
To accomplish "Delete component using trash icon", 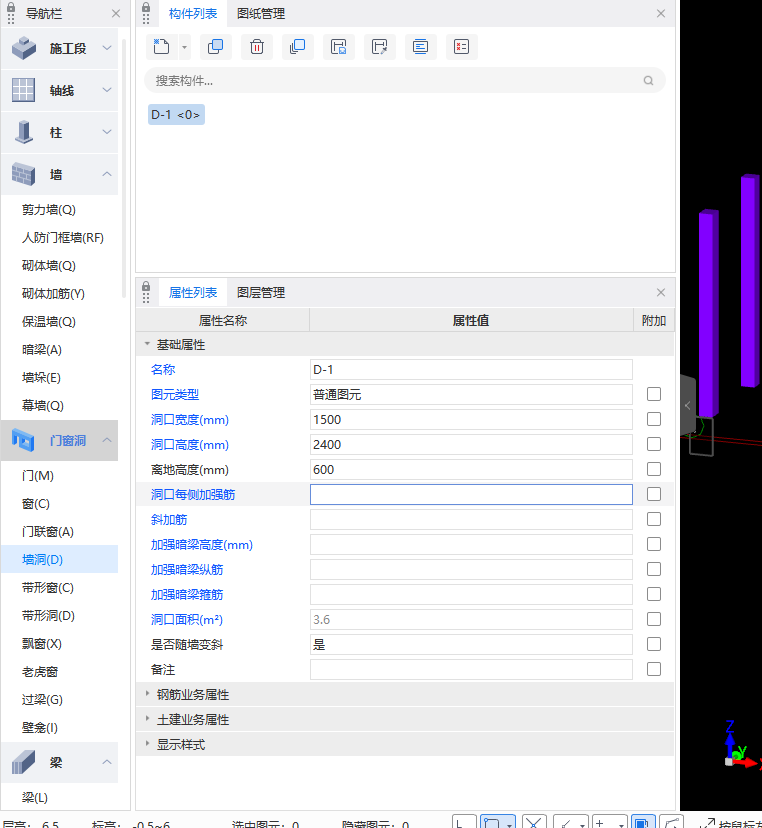I will tap(257, 47).
